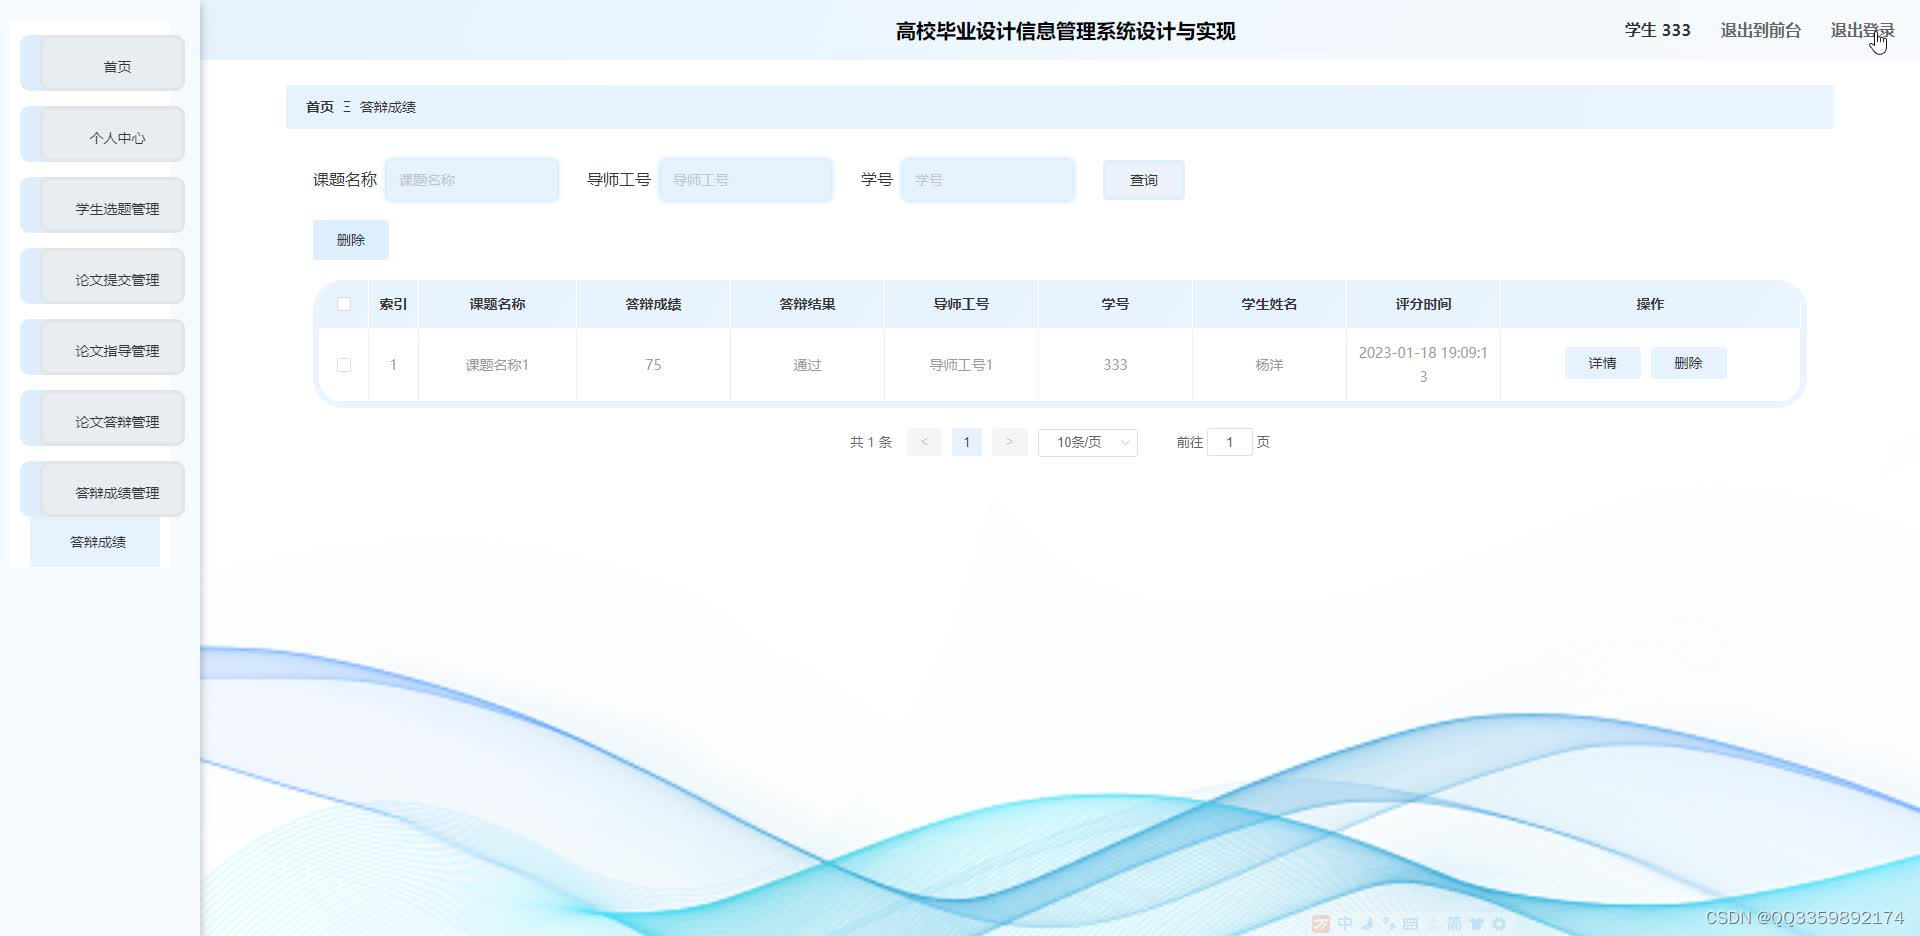Click the previous page arrow
This screenshot has width=1920, height=936.
click(924, 442)
